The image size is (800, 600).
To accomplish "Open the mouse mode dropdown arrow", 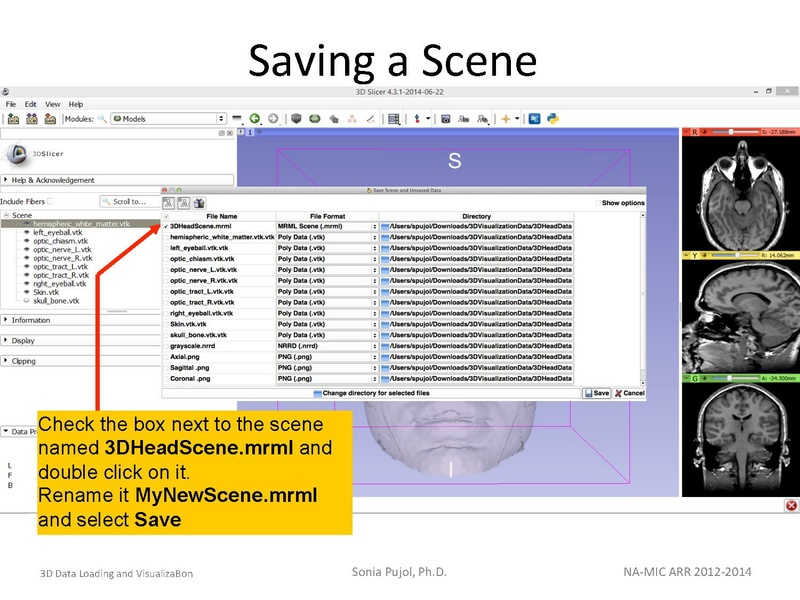I will (x=428, y=119).
